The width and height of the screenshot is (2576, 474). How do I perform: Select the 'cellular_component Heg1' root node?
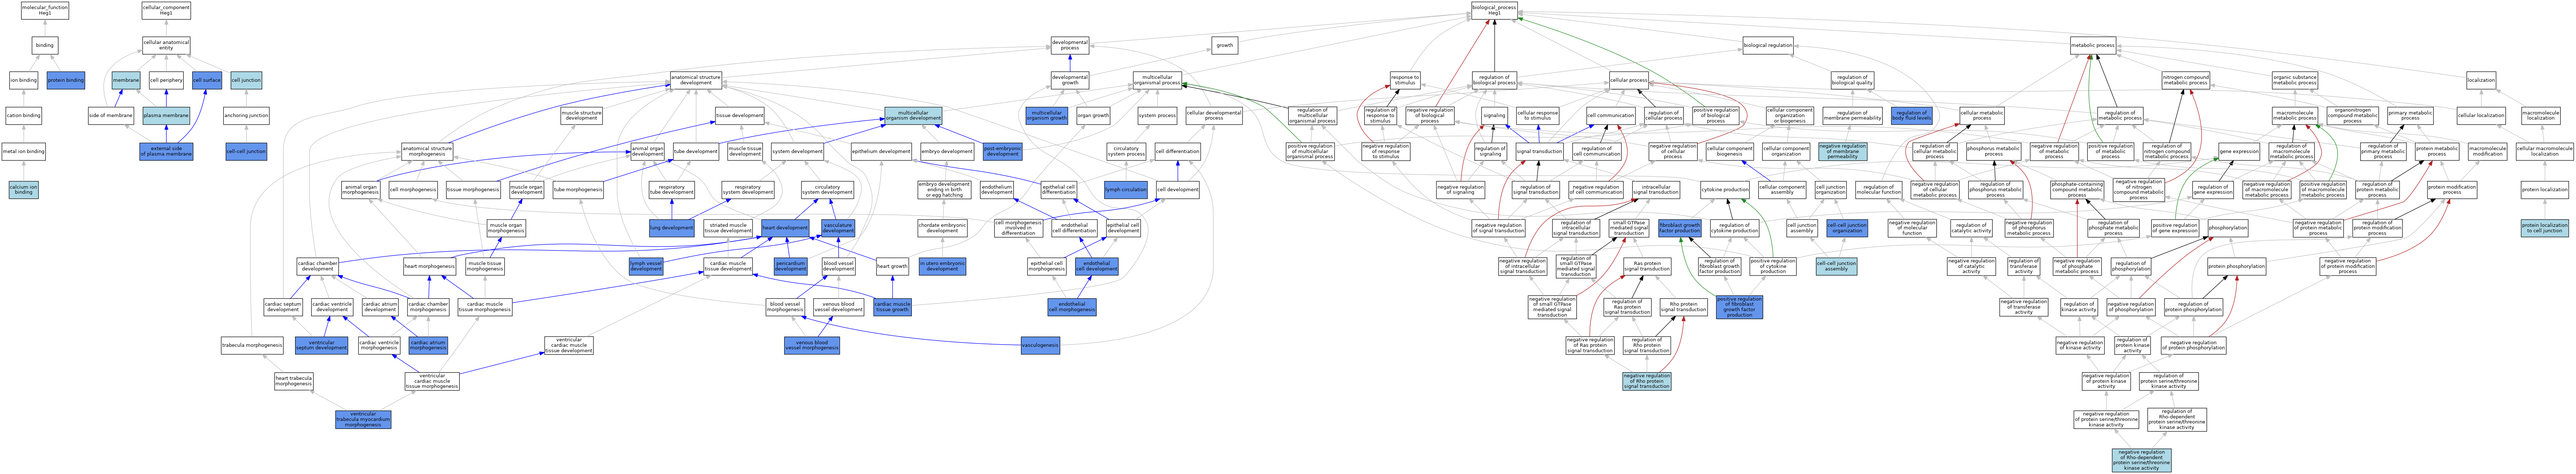pos(166,11)
